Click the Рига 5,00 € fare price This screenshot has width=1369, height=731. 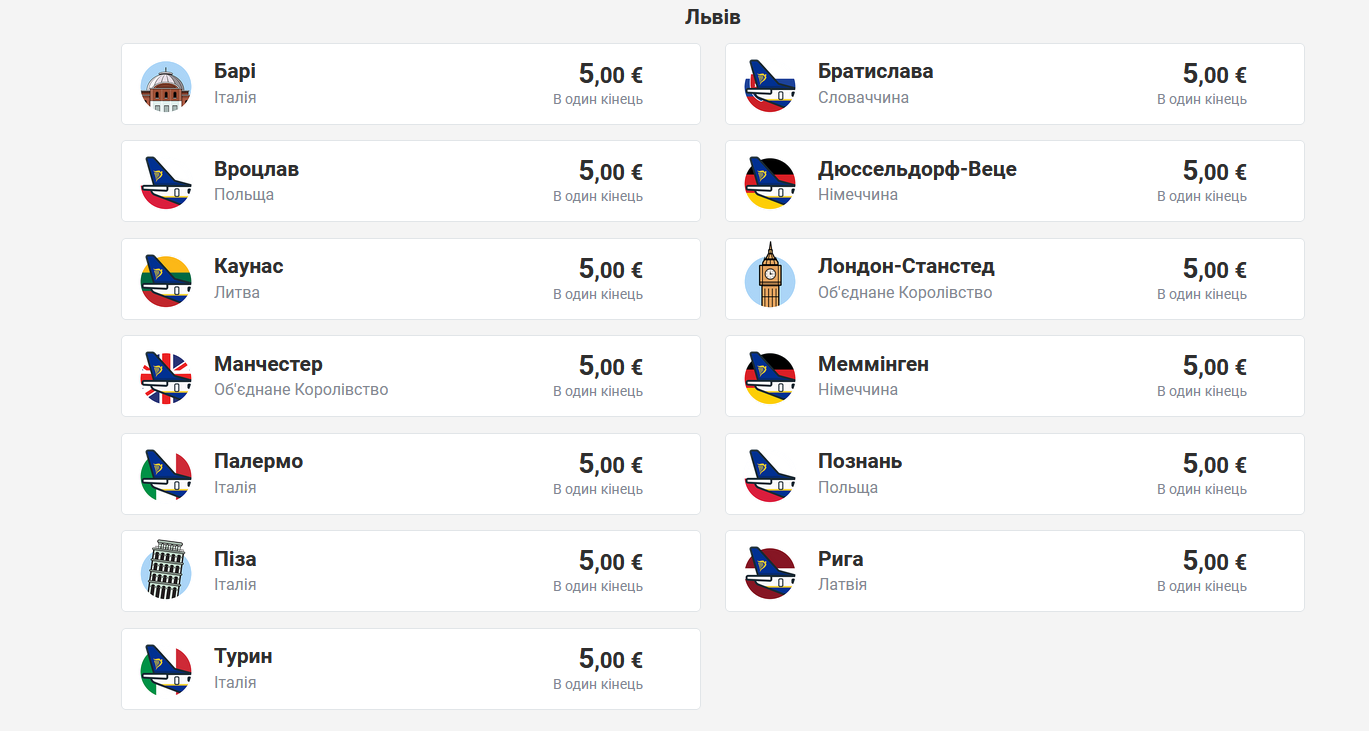pyautogui.click(x=1214, y=562)
